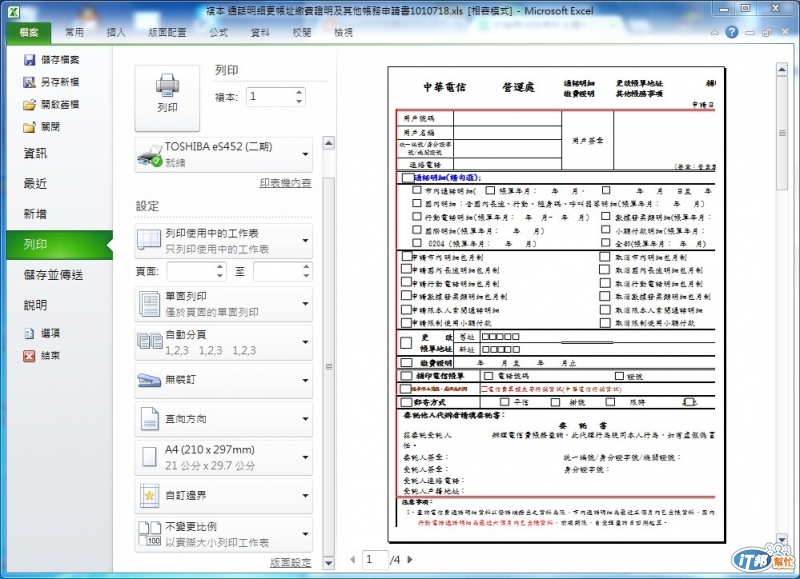Image resolution: width=800 pixels, height=579 pixels.
Task: Click the pages (頁面) from field
Action: 191,271
